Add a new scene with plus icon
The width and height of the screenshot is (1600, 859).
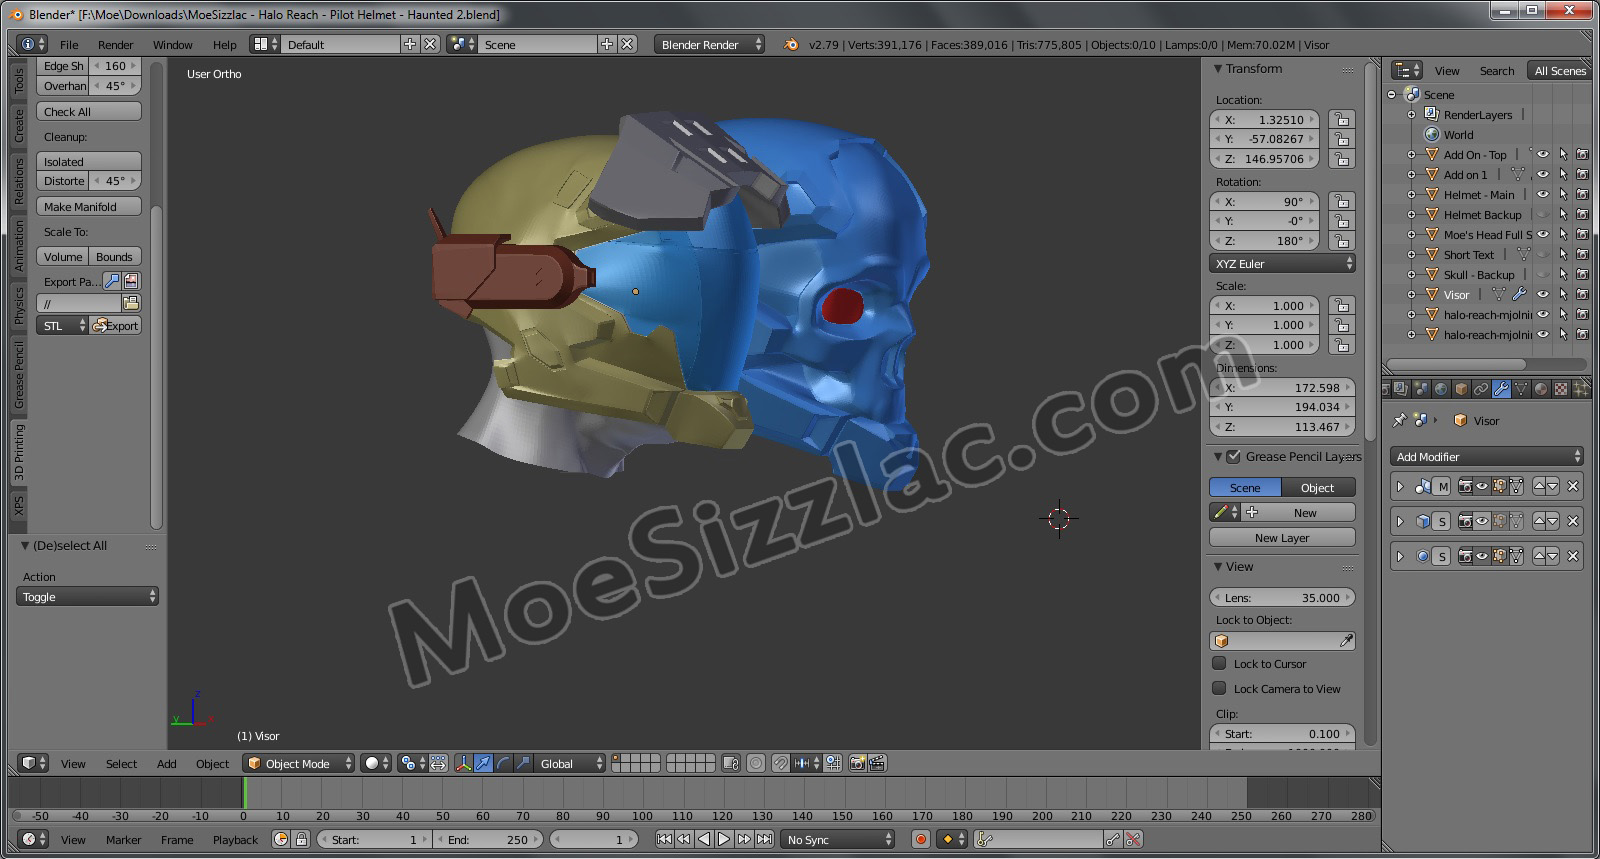click(x=607, y=44)
